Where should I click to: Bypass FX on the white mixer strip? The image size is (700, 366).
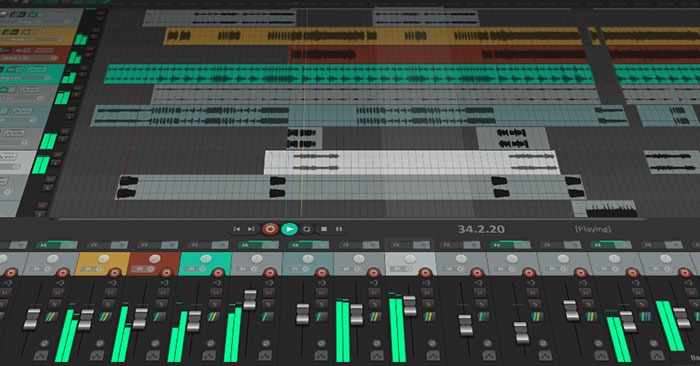click(x=421, y=245)
